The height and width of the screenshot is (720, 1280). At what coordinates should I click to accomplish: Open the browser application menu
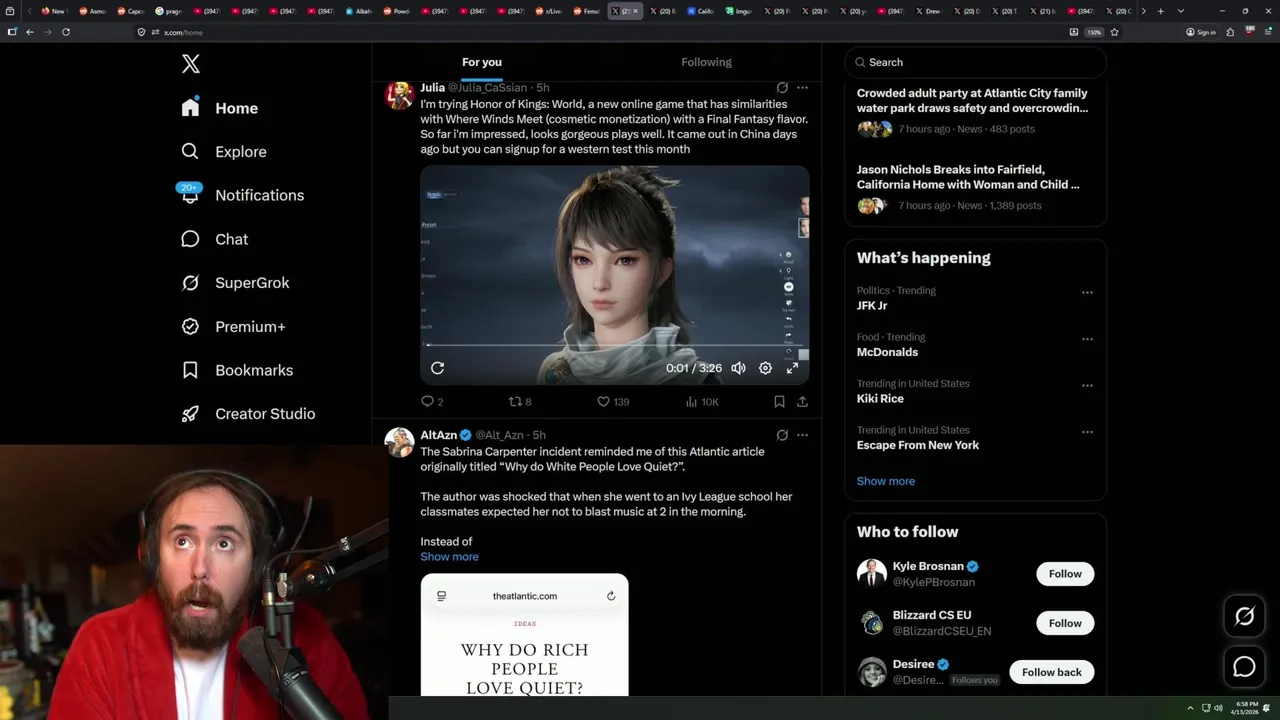tap(1267, 32)
